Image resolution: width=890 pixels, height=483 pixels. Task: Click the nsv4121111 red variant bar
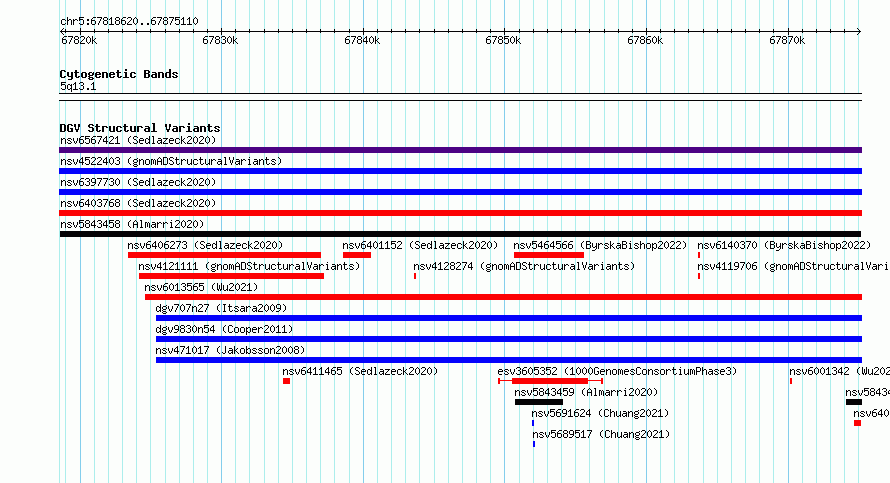pos(231,276)
